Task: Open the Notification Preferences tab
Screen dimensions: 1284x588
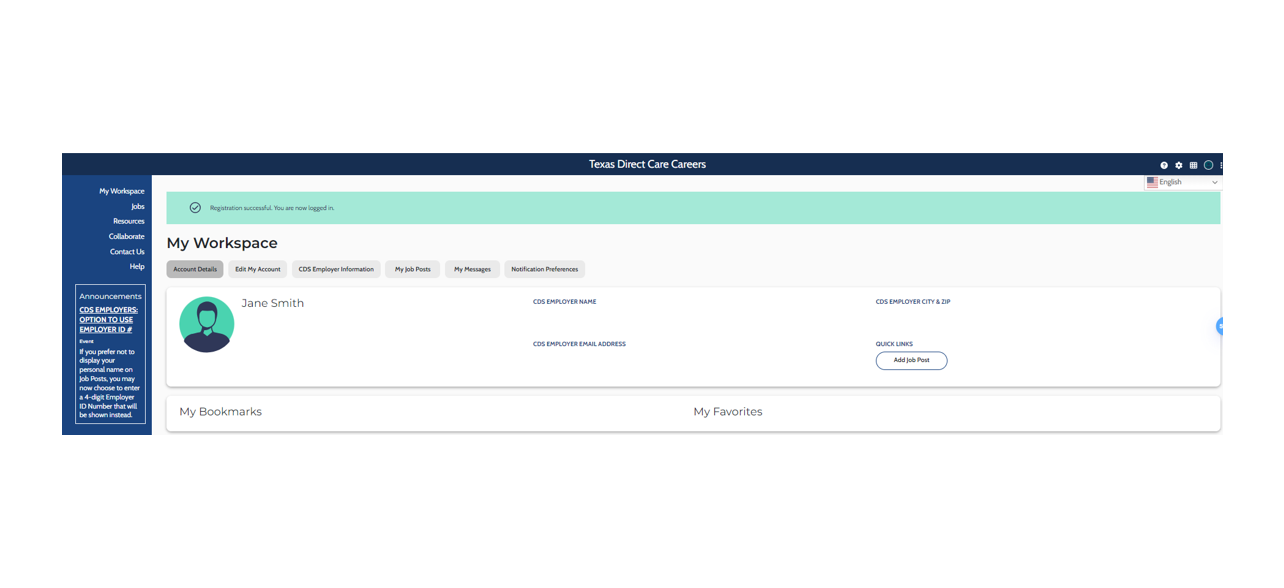Action: click(x=544, y=269)
